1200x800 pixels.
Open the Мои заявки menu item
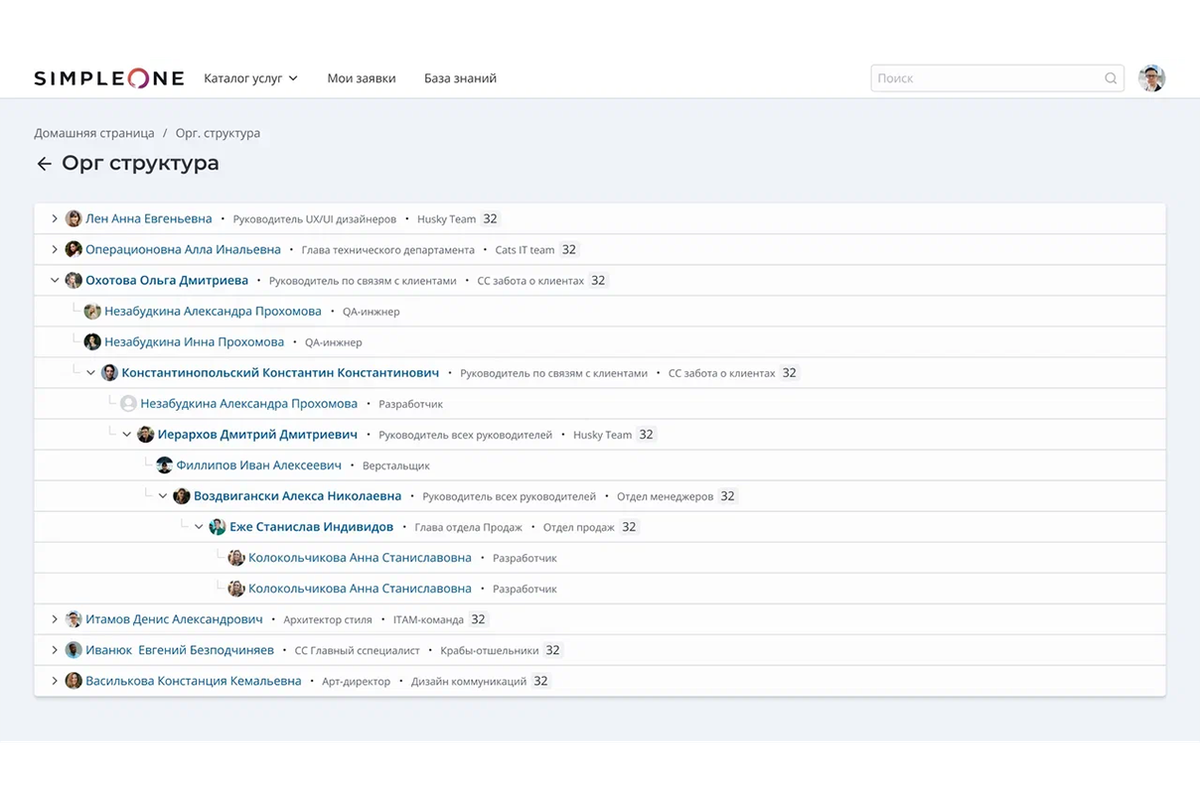coord(361,78)
